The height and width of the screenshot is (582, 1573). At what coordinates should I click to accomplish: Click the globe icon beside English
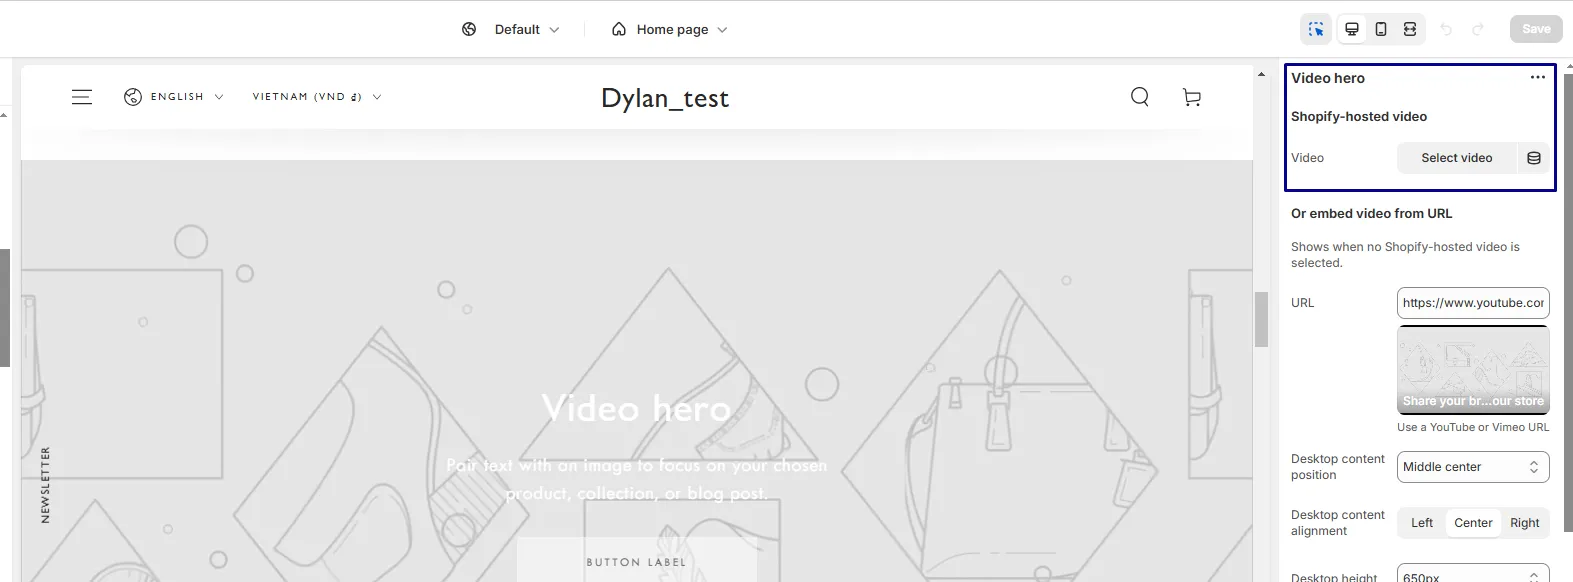[133, 97]
